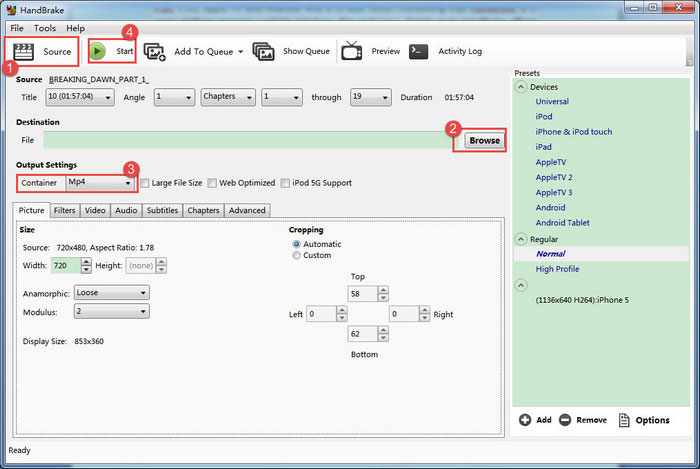Open the Tools menu
Image resolution: width=700 pixels, height=469 pixels.
coord(45,28)
